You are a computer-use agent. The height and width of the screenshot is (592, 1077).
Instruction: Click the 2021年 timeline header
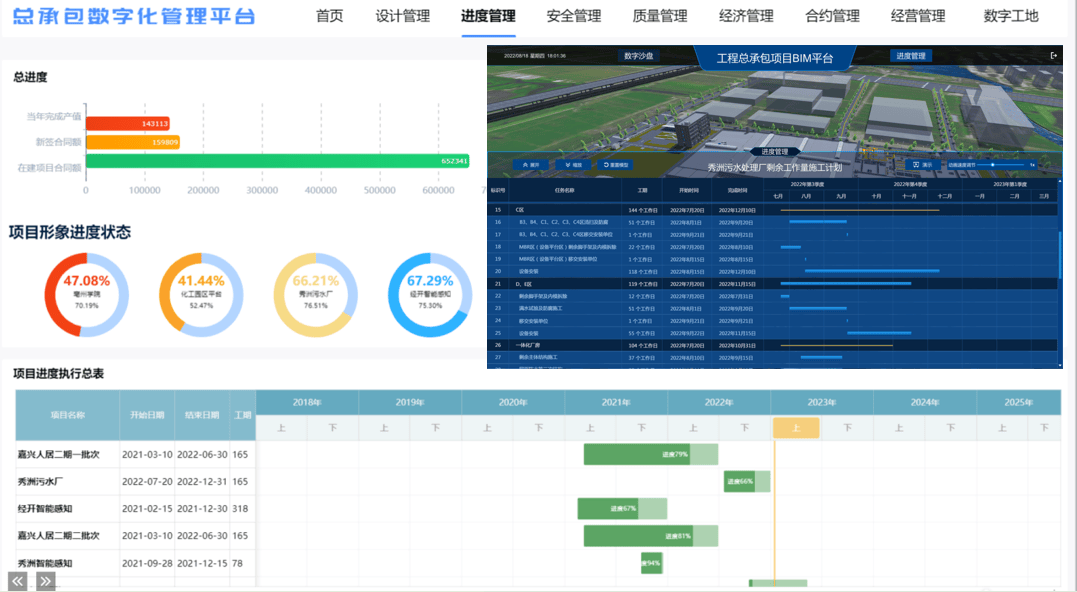click(x=616, y=402)
